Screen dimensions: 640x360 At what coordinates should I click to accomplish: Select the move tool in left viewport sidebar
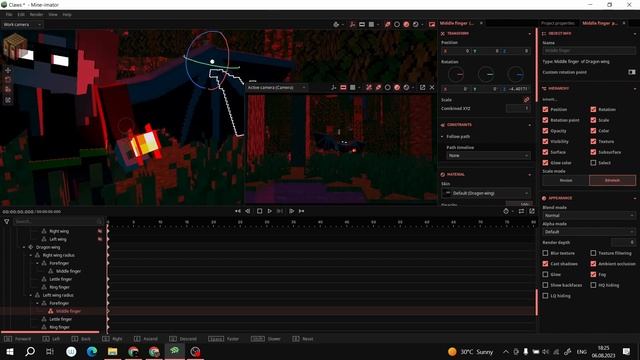(8, 70)
